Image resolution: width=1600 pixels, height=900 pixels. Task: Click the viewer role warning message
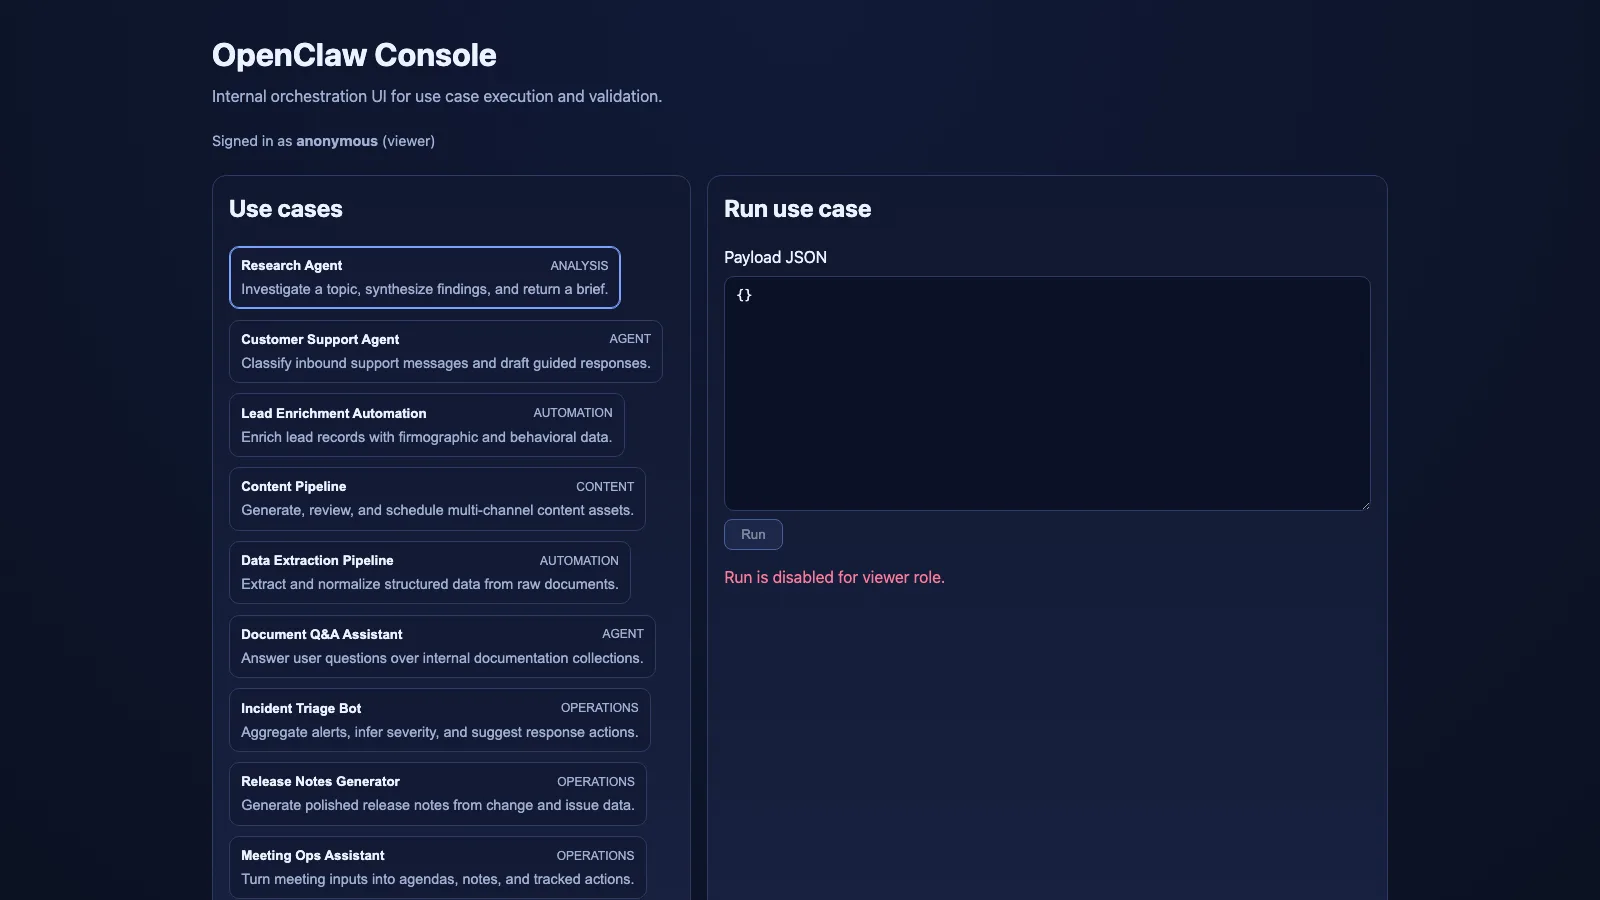(x=834, y=577)
